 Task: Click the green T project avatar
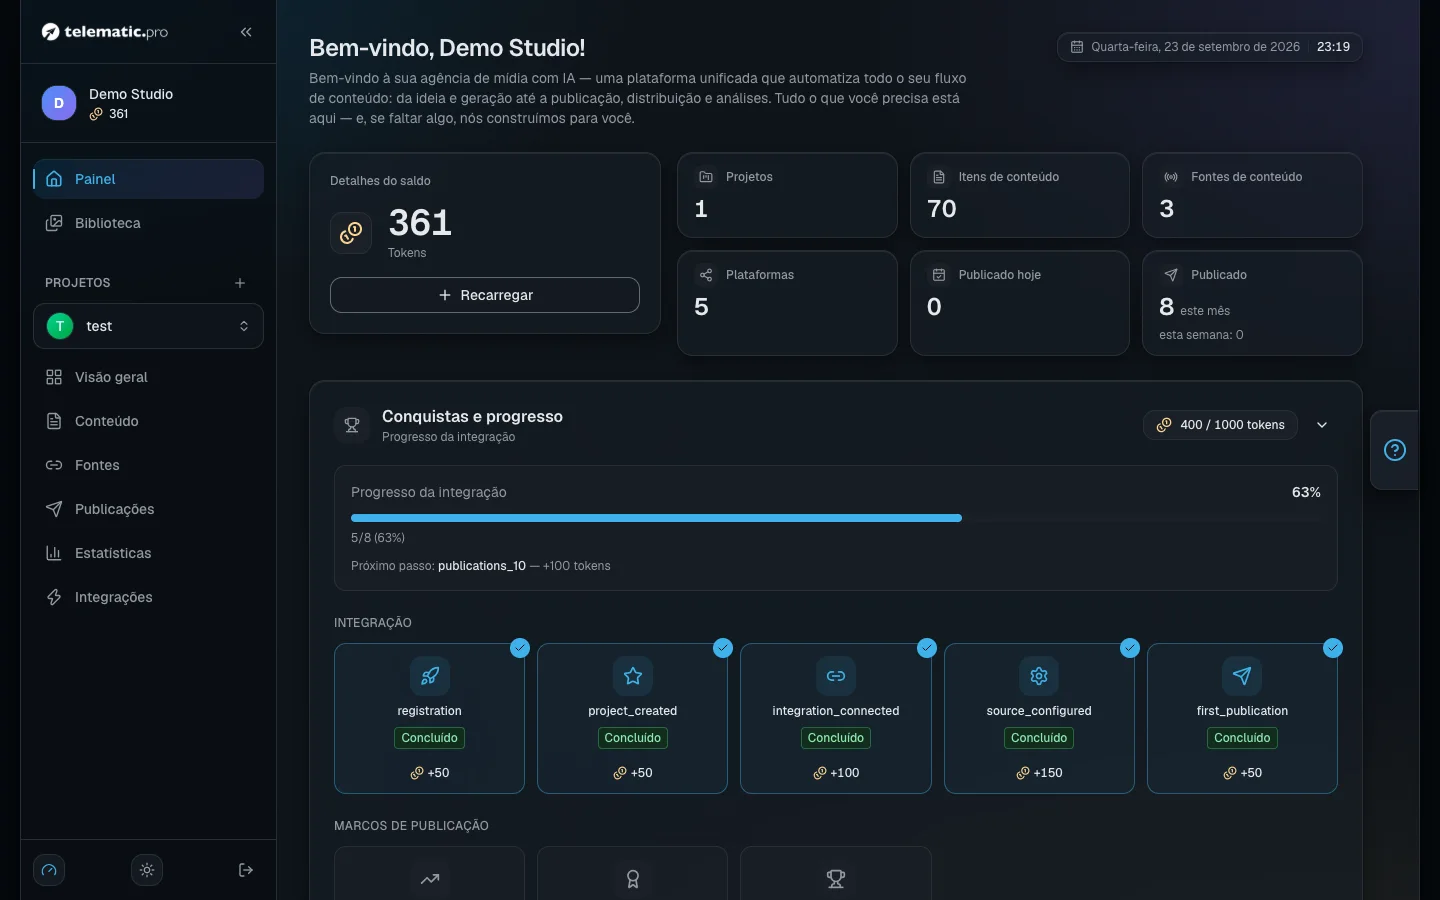(60, 326)
